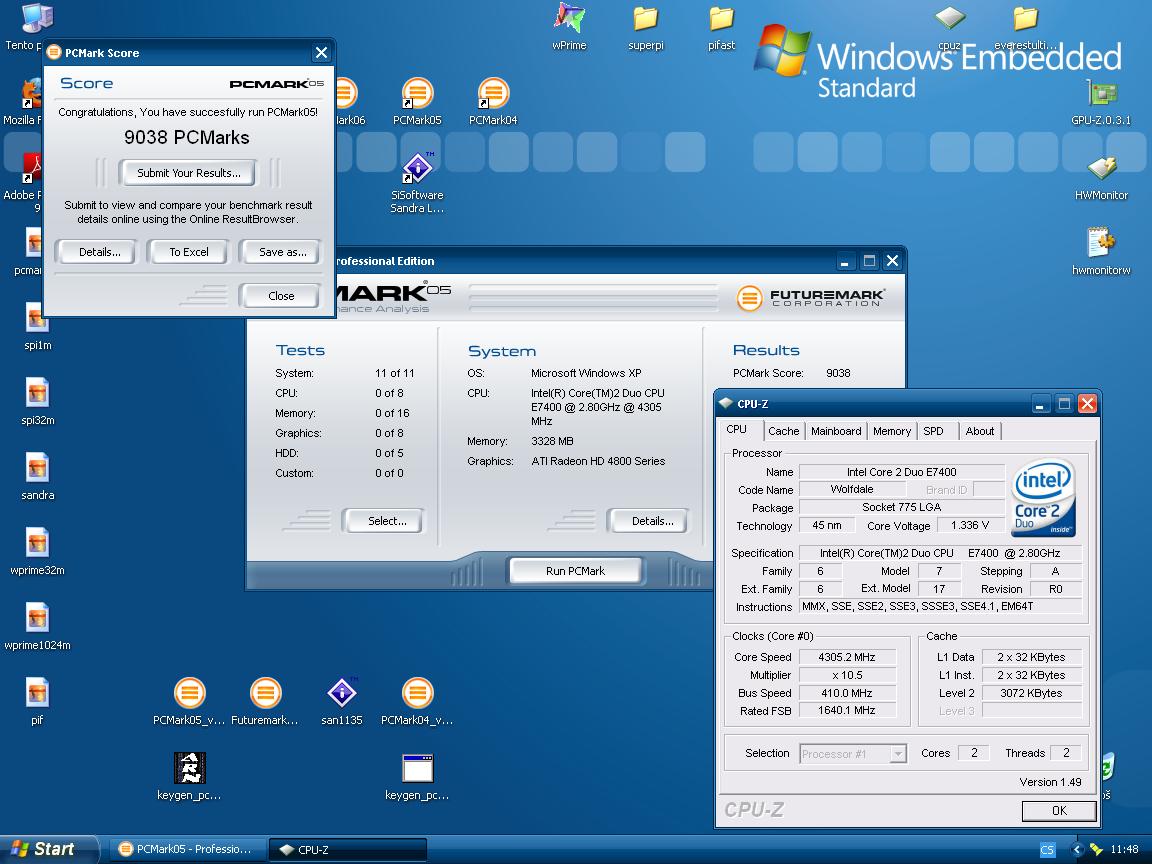Click OK button in CPU-Z
Image resolution: width=1152 pixels, height=864 pixels.
pos(1059,810)
